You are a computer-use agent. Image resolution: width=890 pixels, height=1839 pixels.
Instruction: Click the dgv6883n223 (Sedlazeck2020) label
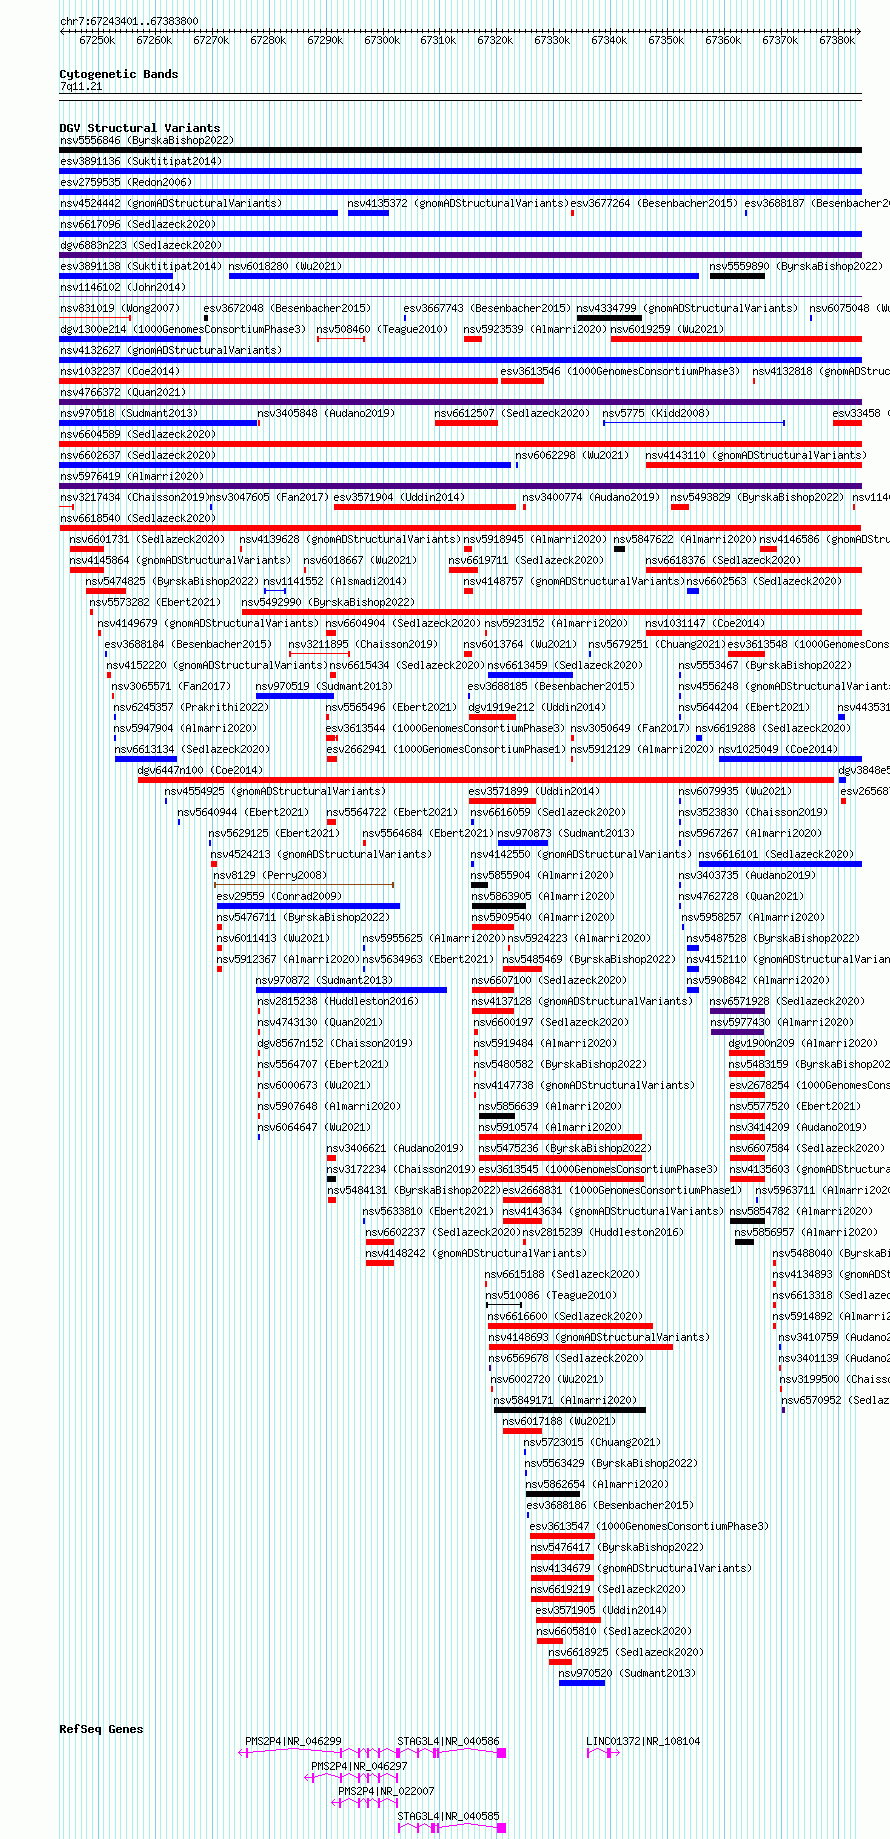point(141,245)
